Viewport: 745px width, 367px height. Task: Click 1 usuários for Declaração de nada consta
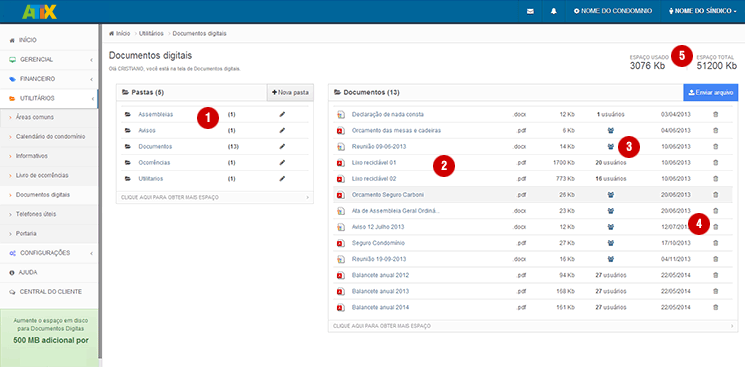(x=611, y=115)
